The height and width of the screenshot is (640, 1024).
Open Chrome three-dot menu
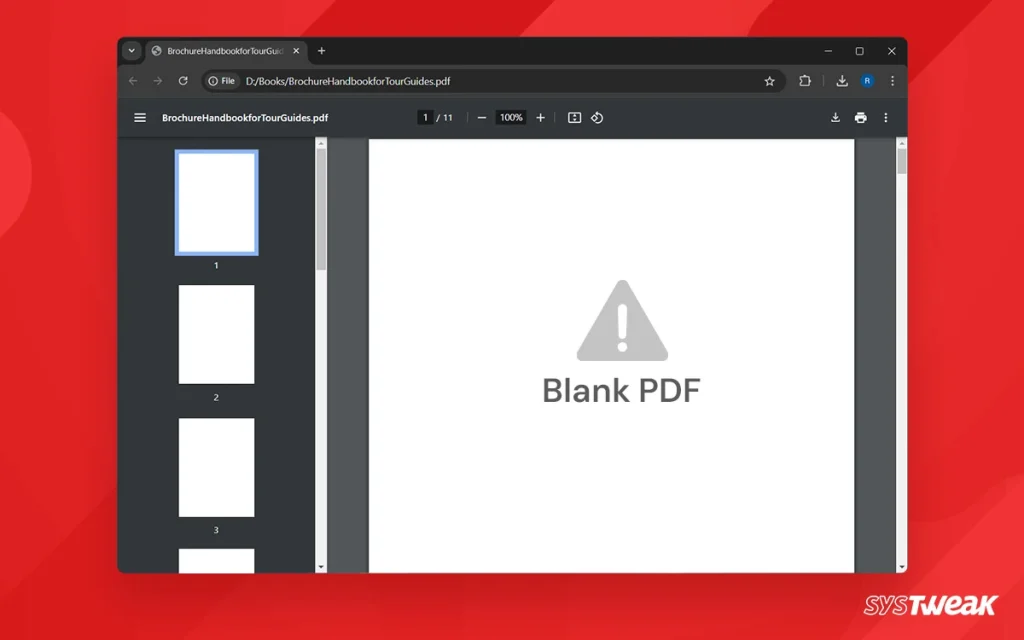892,81
